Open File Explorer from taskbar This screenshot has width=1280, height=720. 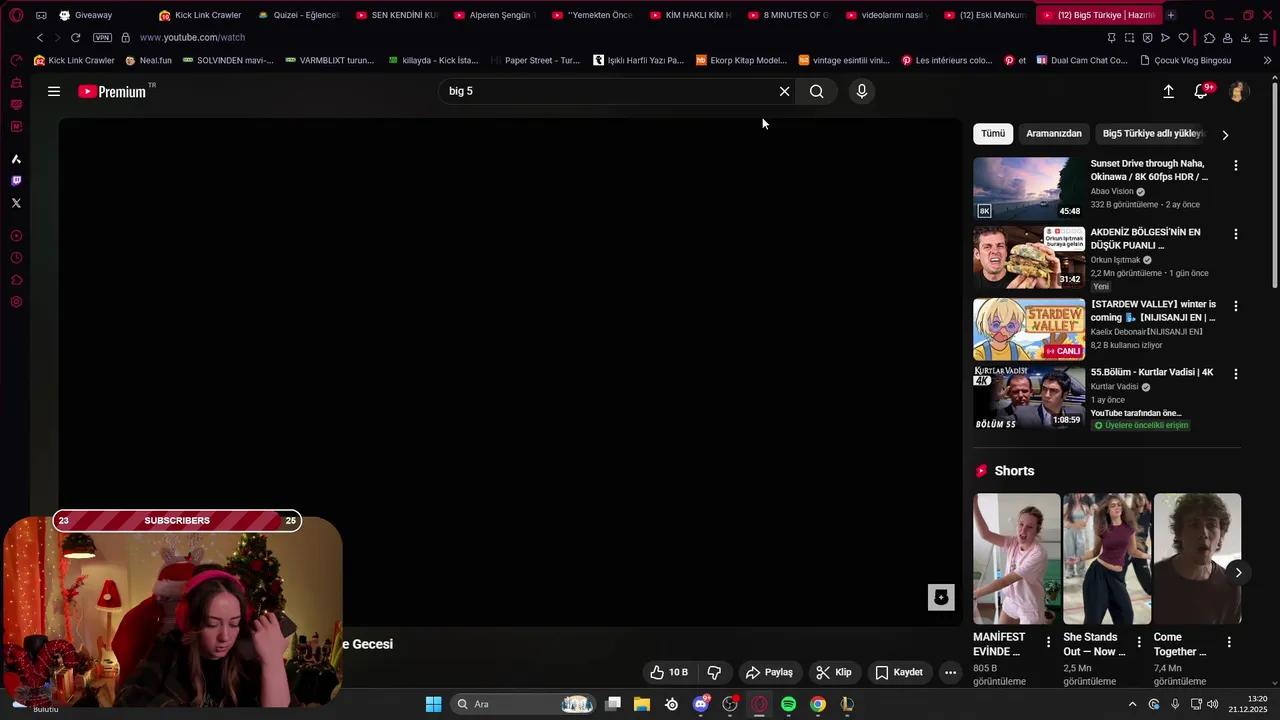(x=642, y=704)
